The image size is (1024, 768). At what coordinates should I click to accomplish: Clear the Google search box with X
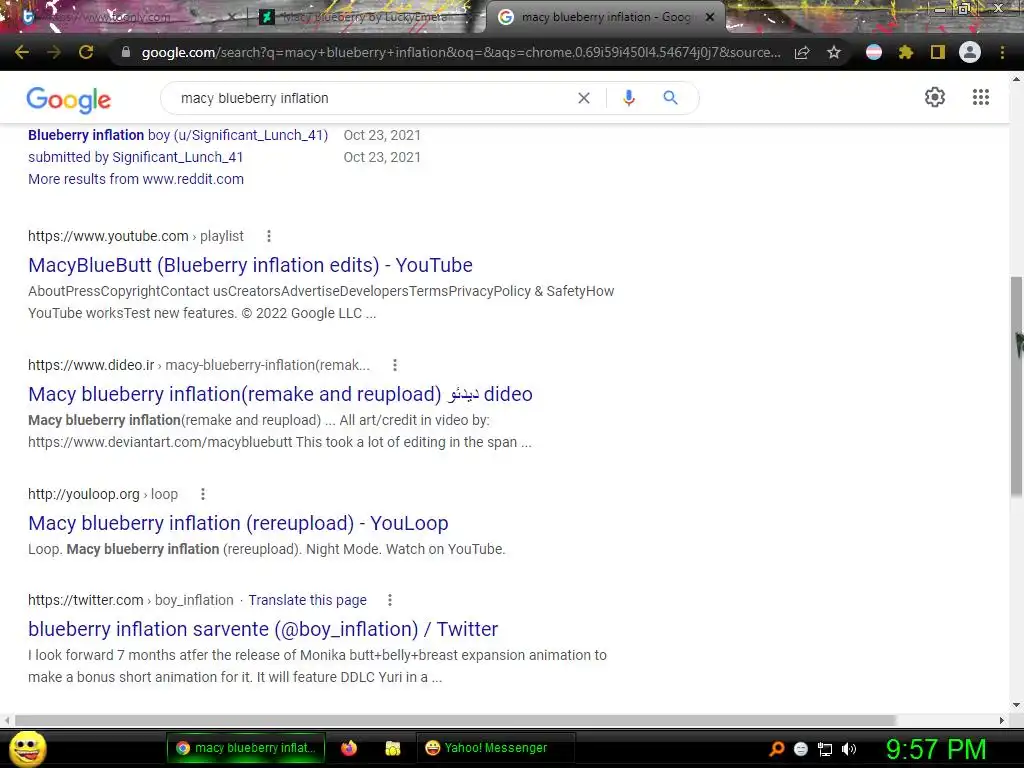[584, 98]
